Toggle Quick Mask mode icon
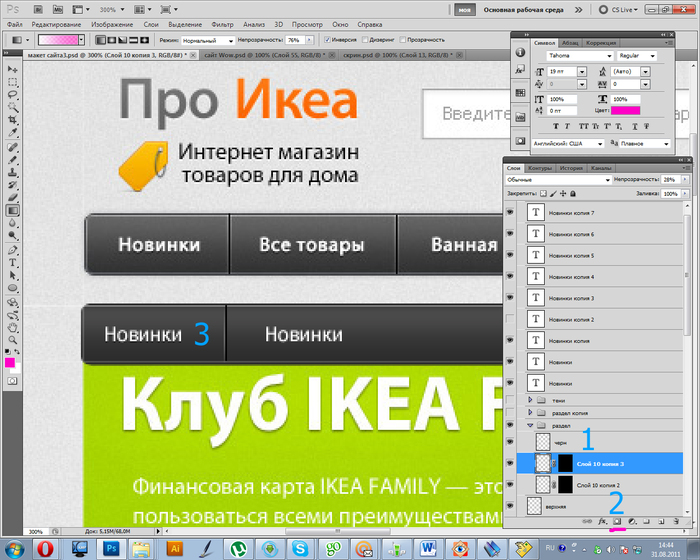This screenshot has height=560, width=700. (12, 381)
